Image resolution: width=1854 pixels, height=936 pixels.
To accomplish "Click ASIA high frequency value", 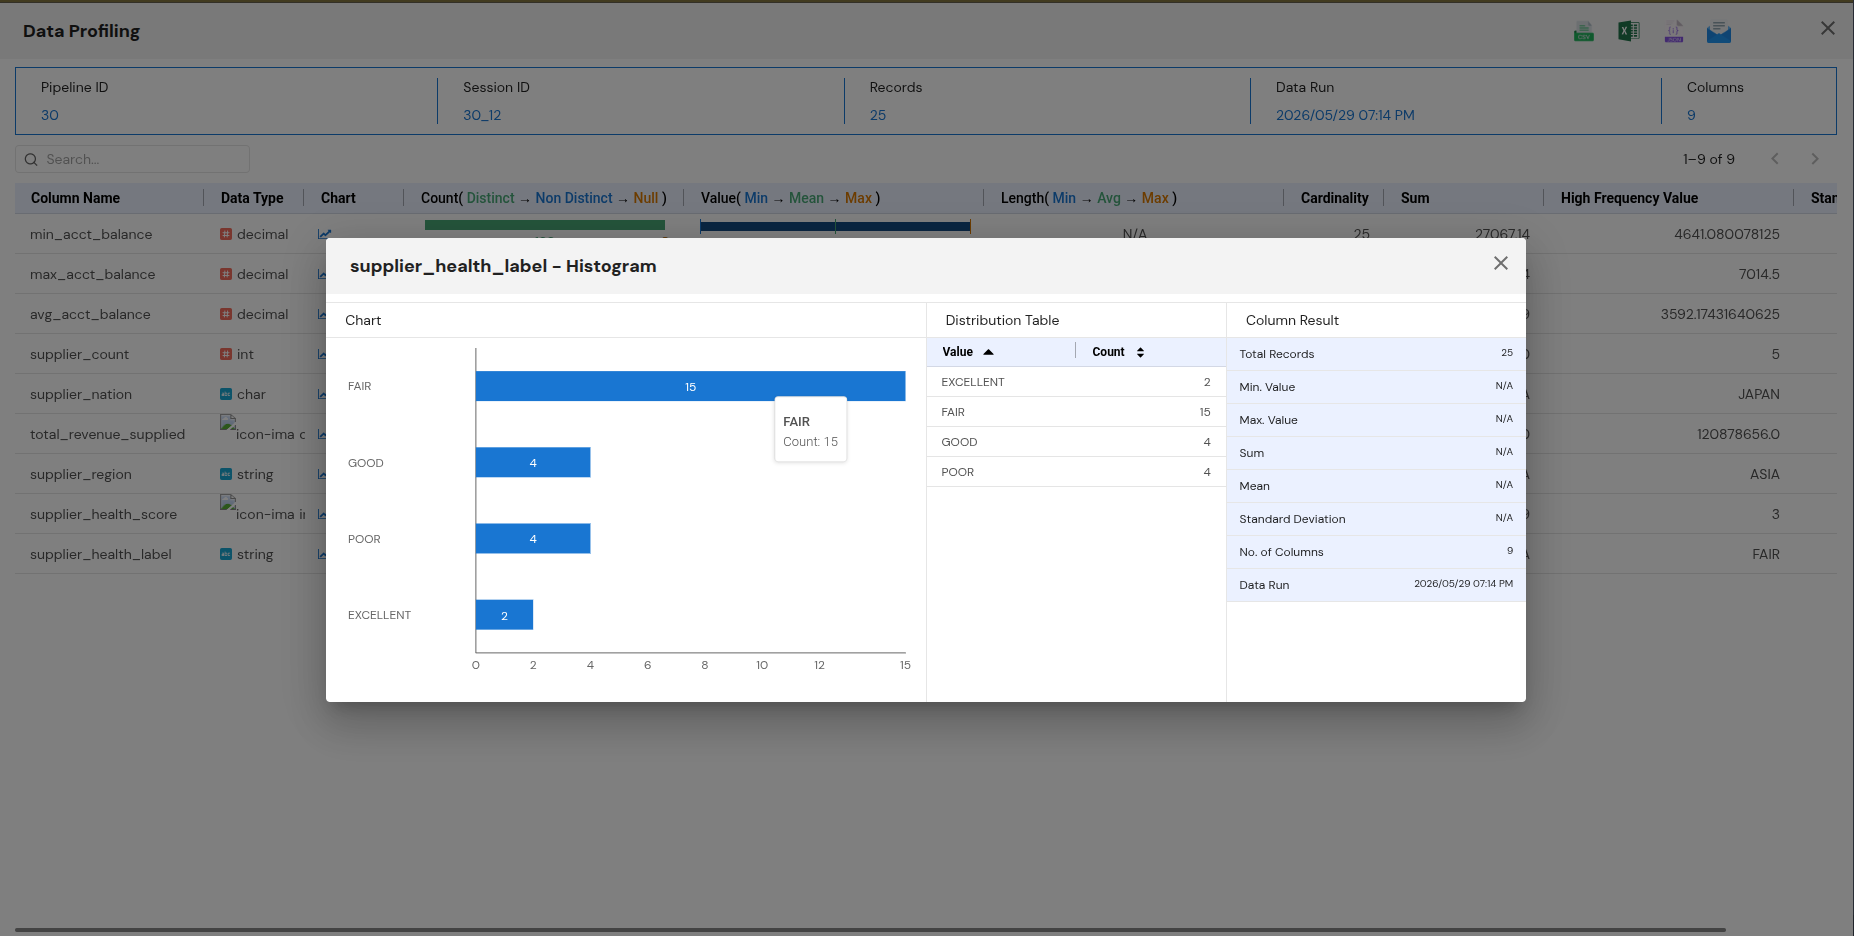I will (x=1765, y=474).
